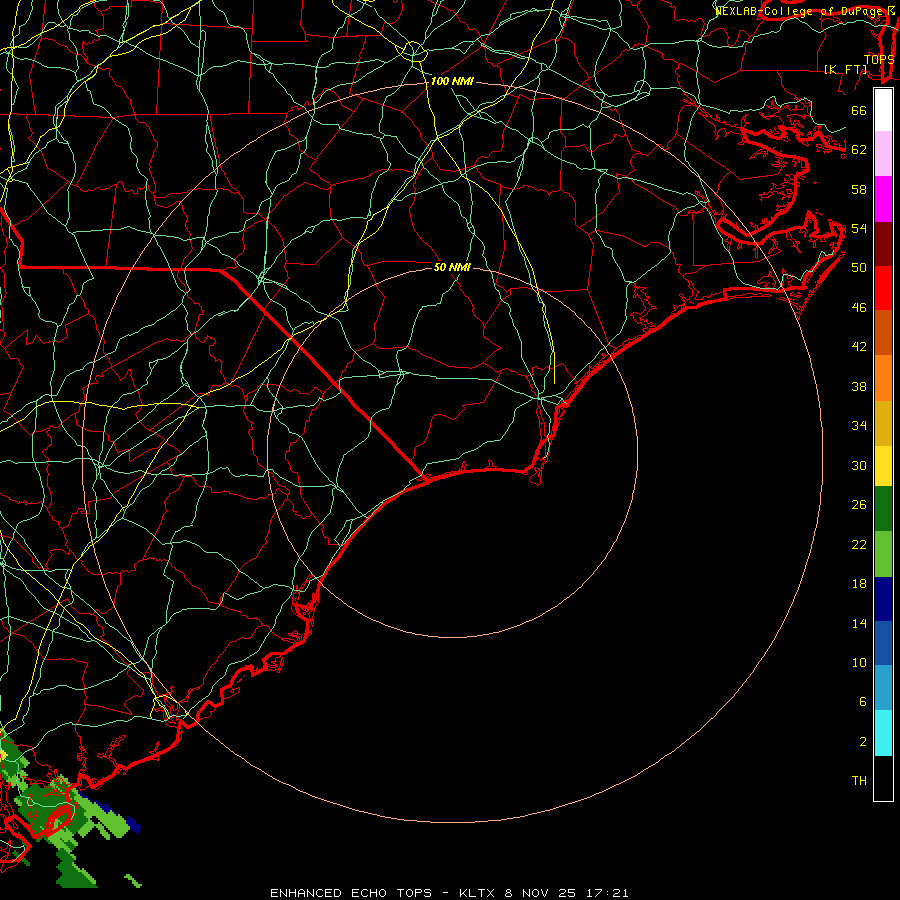Pick the magenta swatch in the color scale

(x=883, y=199)
